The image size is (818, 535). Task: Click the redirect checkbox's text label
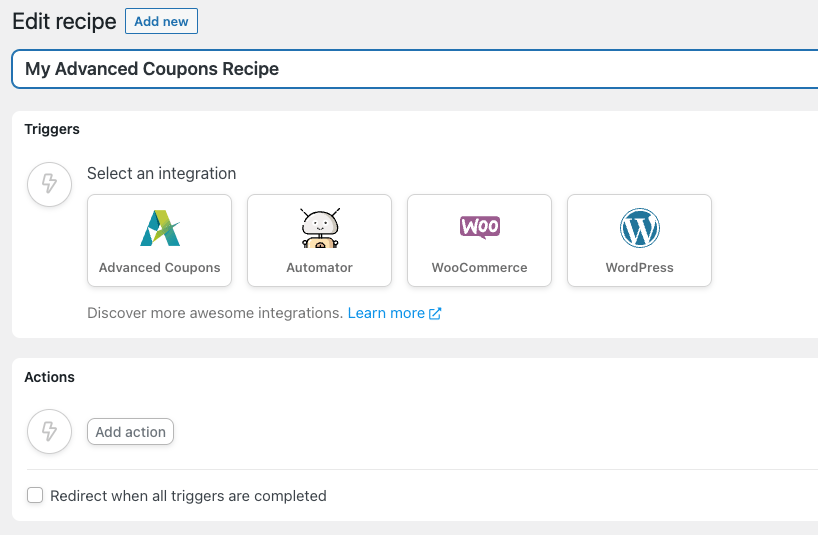tap(188, 496)
